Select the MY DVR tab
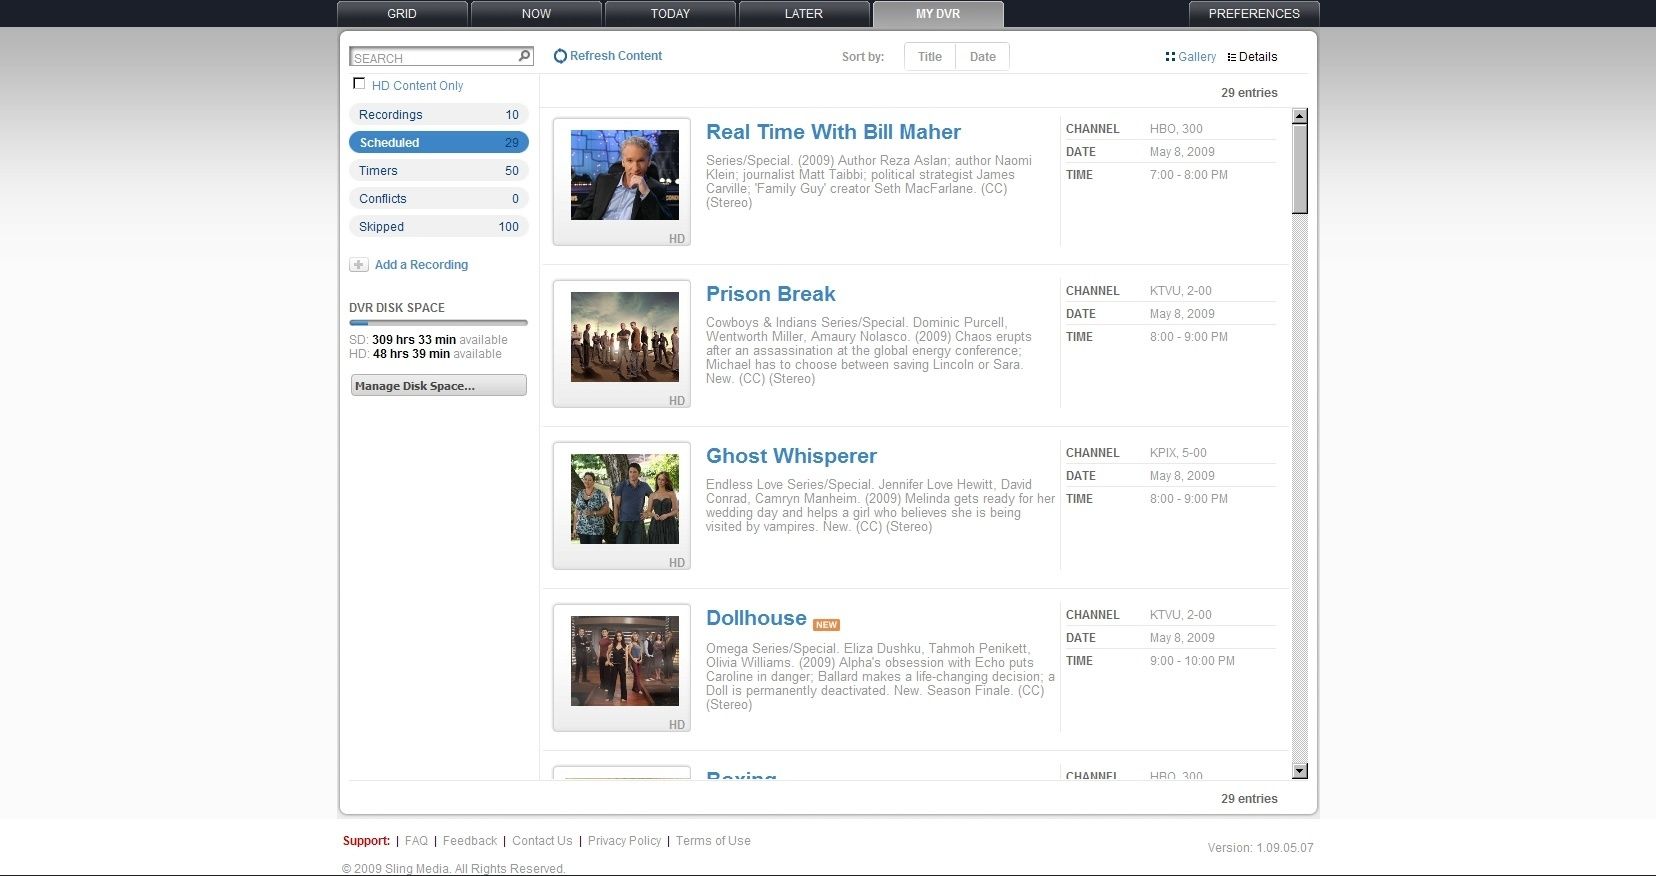 point(938,14)
